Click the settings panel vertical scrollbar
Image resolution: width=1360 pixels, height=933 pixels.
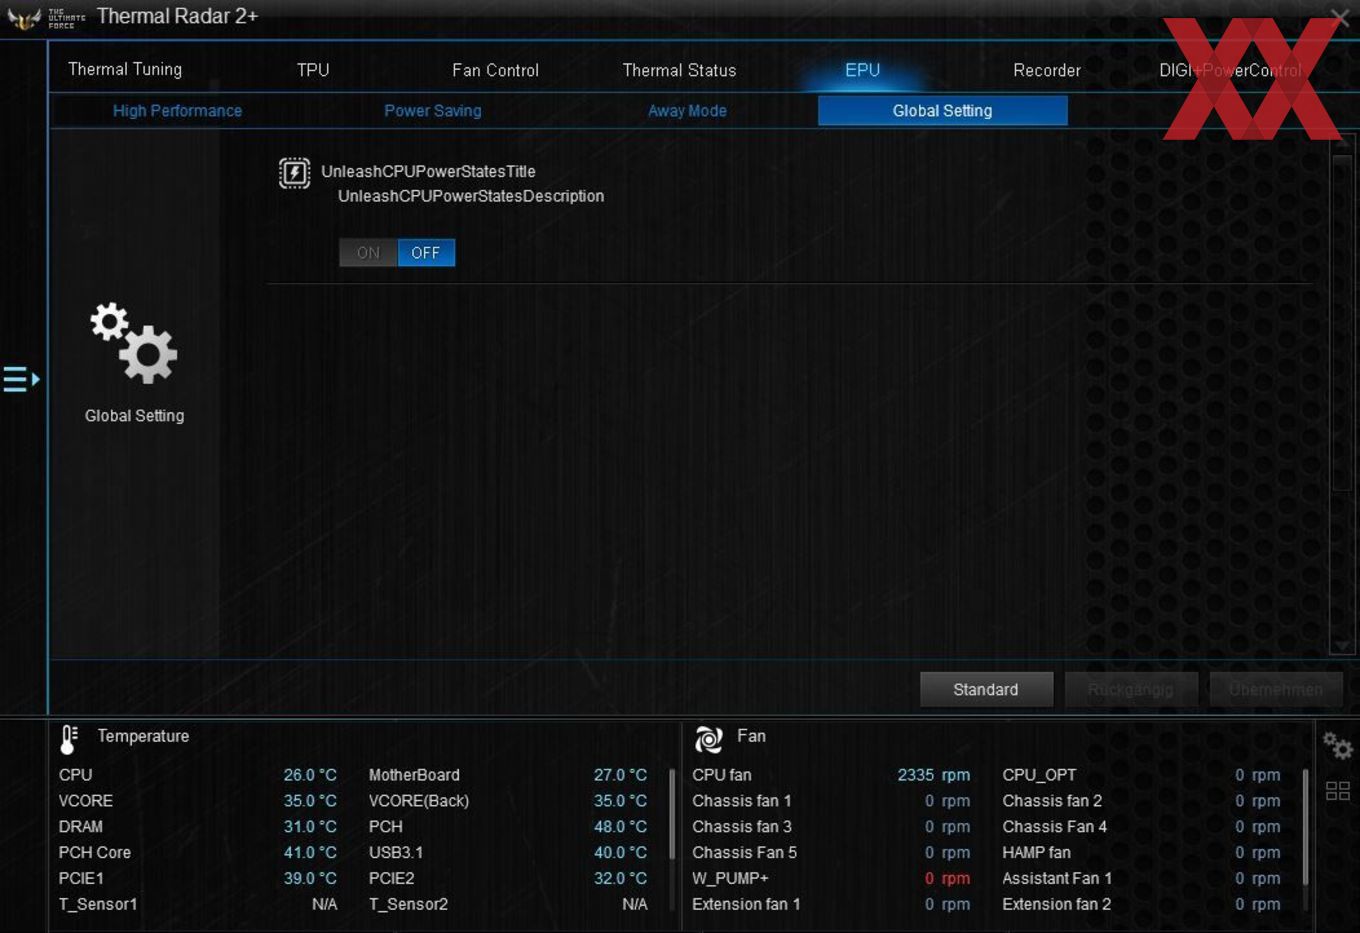(x=1342, y=322)
